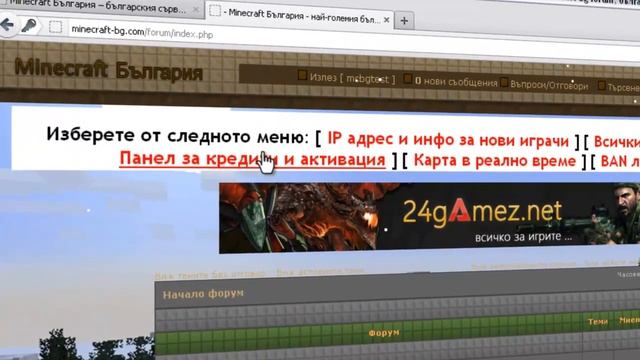Open 'Панел за кредити и активация'

click(x=252, y=159)
